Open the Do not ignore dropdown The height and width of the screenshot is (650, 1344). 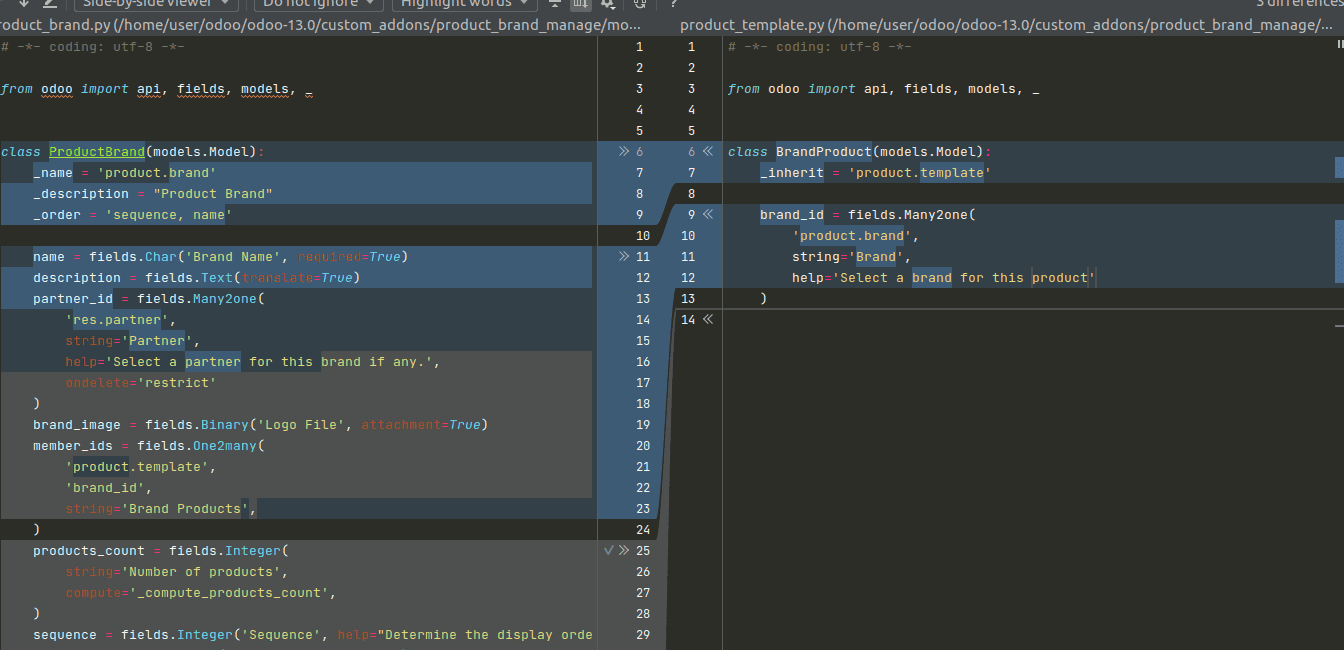click(x=318, y=4)
